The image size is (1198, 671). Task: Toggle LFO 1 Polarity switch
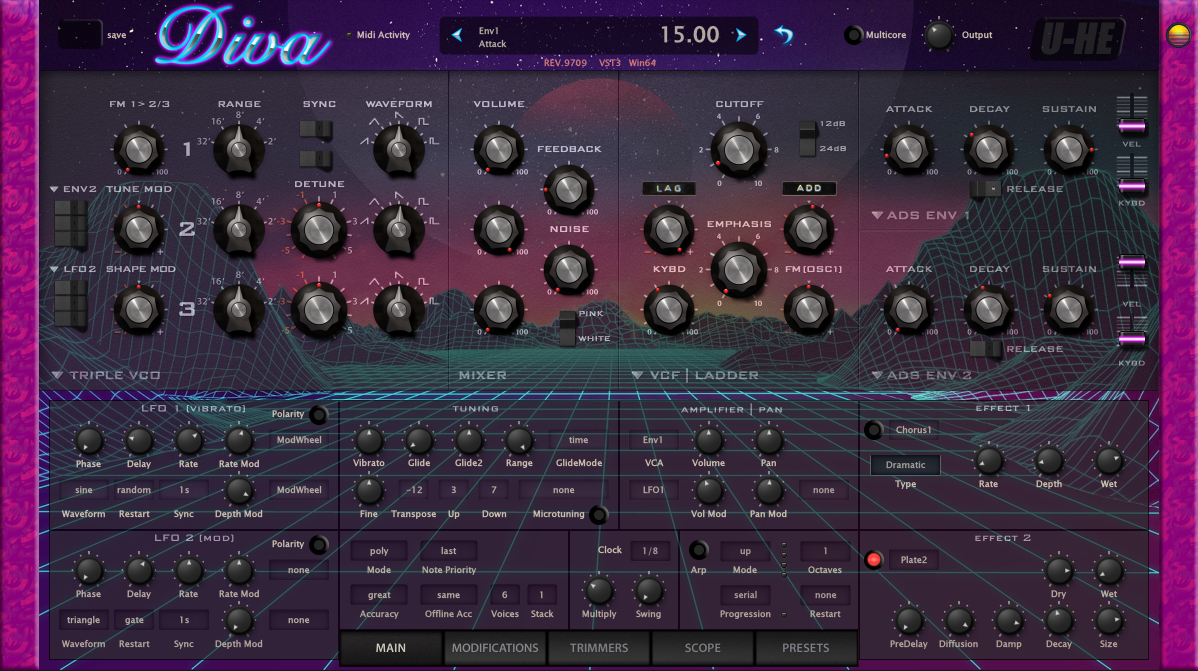(319, 414)
